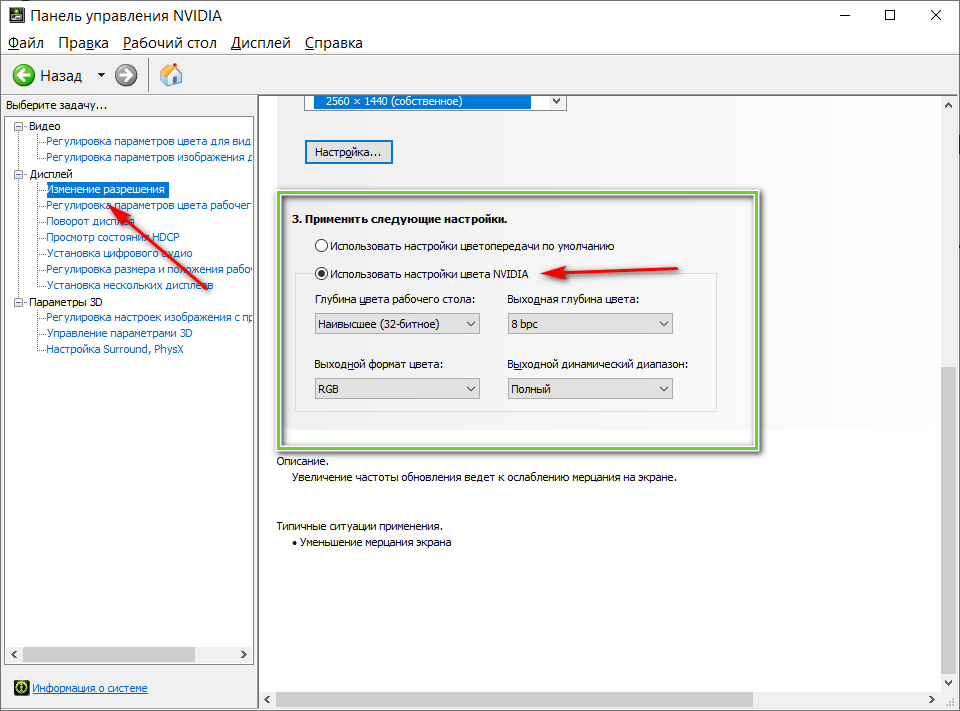Click the Настройка... button

(348, 152)
